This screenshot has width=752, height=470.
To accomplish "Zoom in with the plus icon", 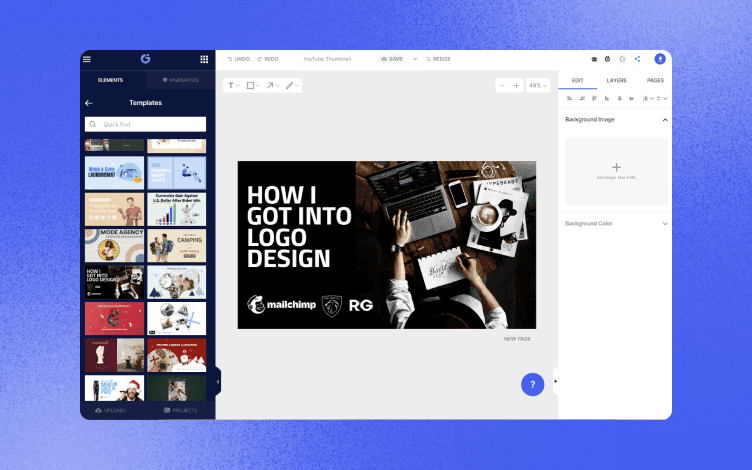I will click(517, 85).
